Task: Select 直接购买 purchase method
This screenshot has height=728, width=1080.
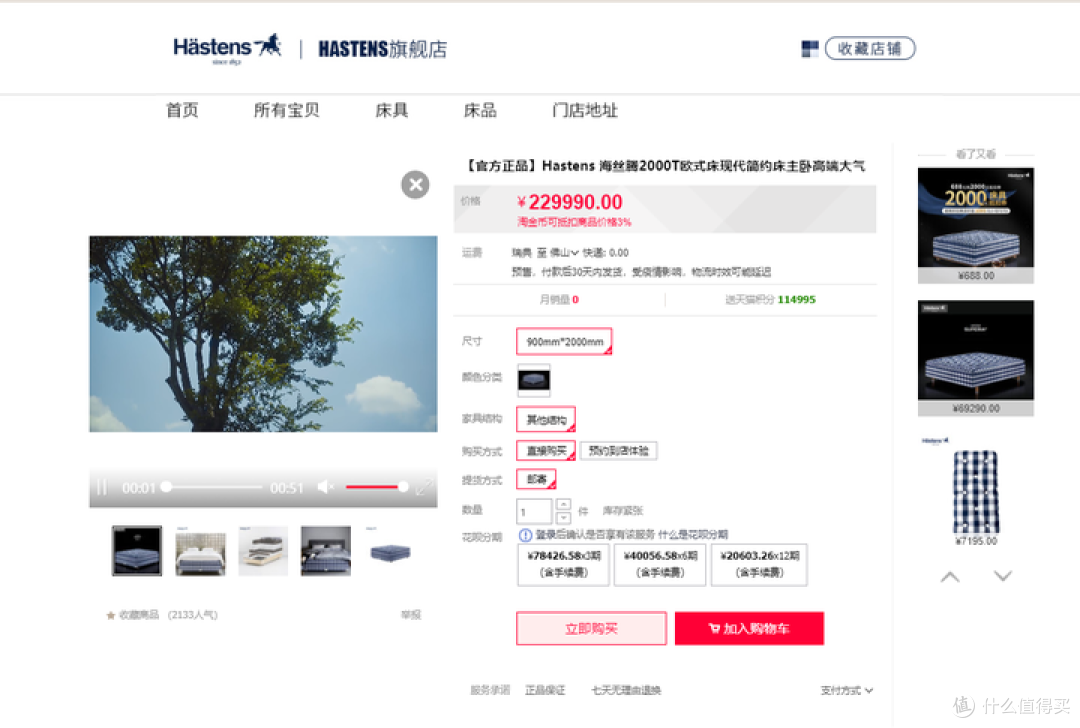Action: [546, 451]
